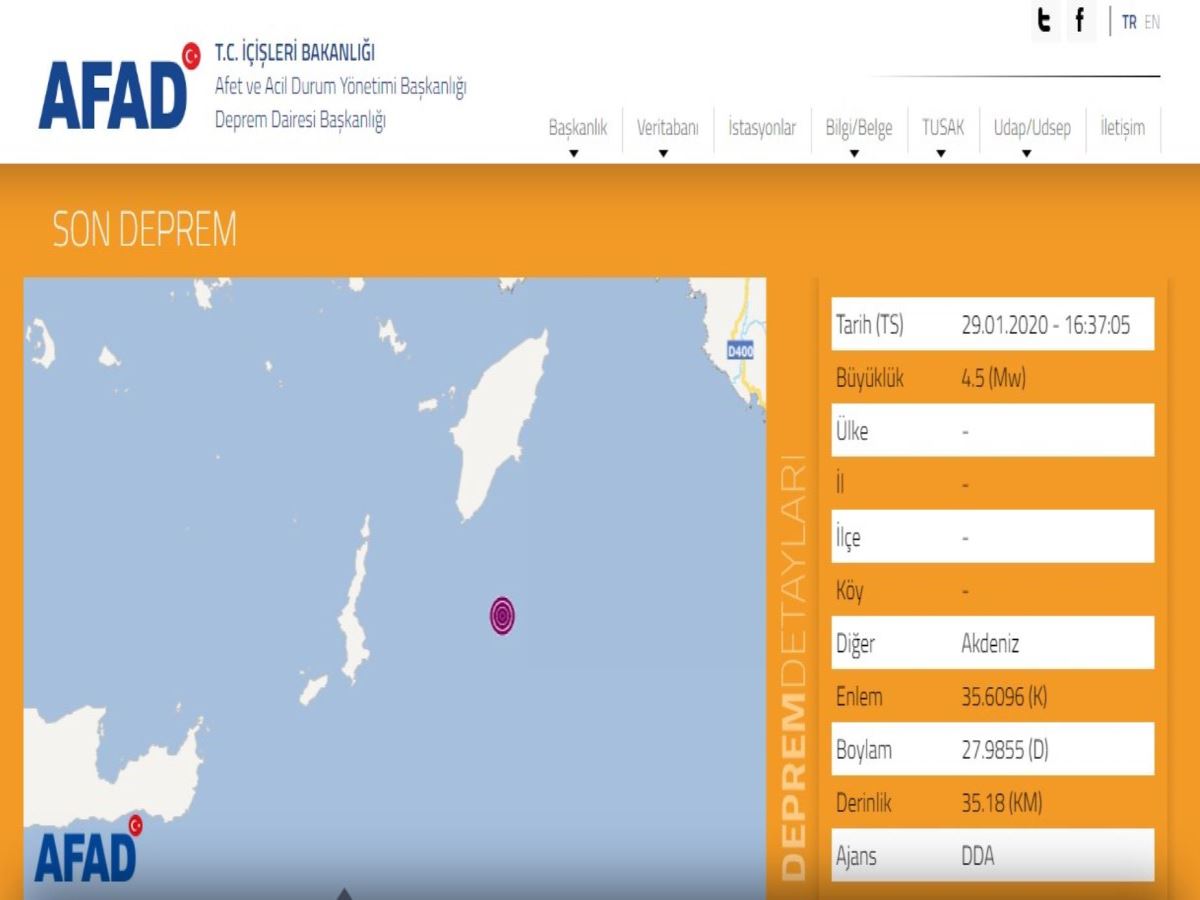Expand the Başkanlık dropdown arrow

click(x=574, y=154)
